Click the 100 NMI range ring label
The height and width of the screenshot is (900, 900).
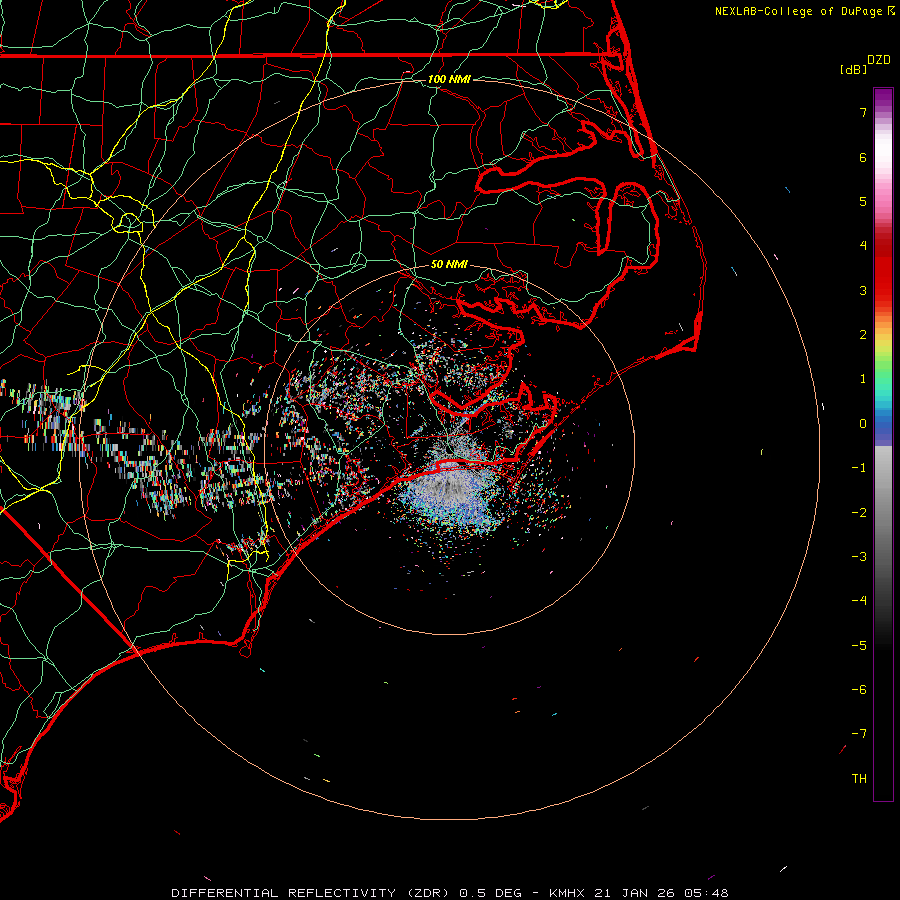(x=449, y=79)
